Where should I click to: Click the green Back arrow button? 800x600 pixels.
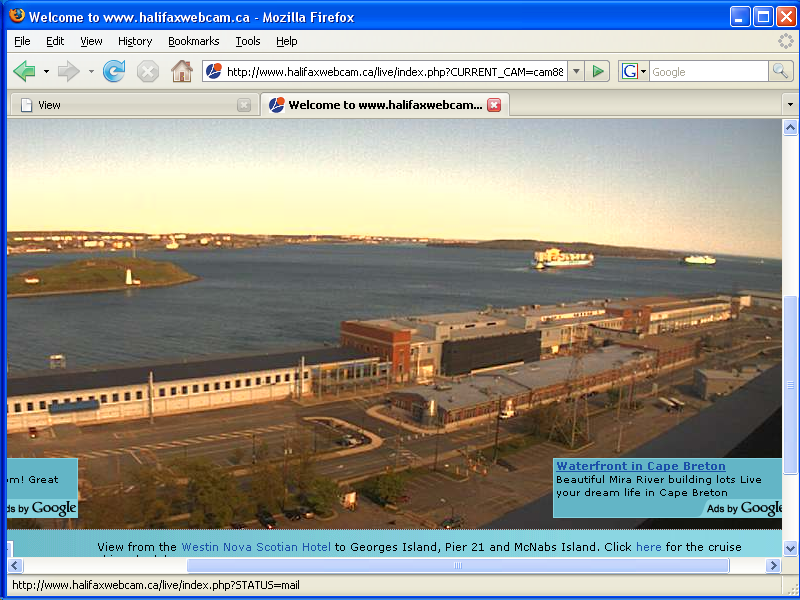click(x=24, y=71)
